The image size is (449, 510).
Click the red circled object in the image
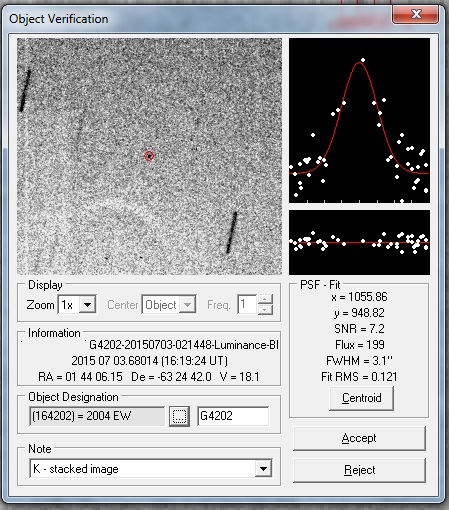point(149,156)
